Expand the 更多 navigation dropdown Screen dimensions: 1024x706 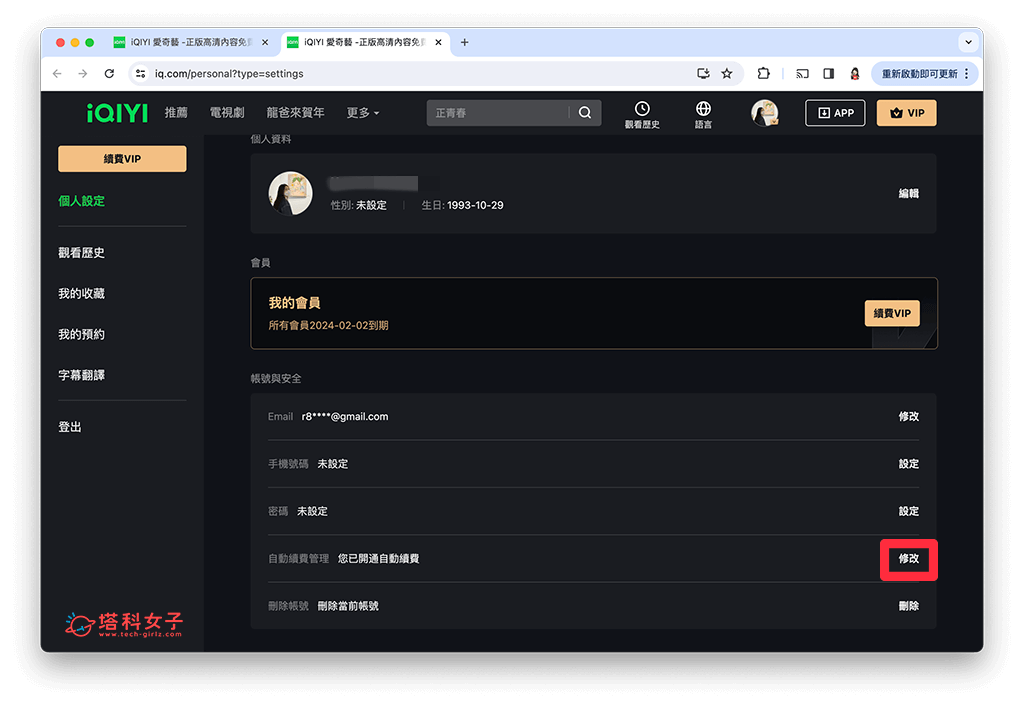point(362,112)
